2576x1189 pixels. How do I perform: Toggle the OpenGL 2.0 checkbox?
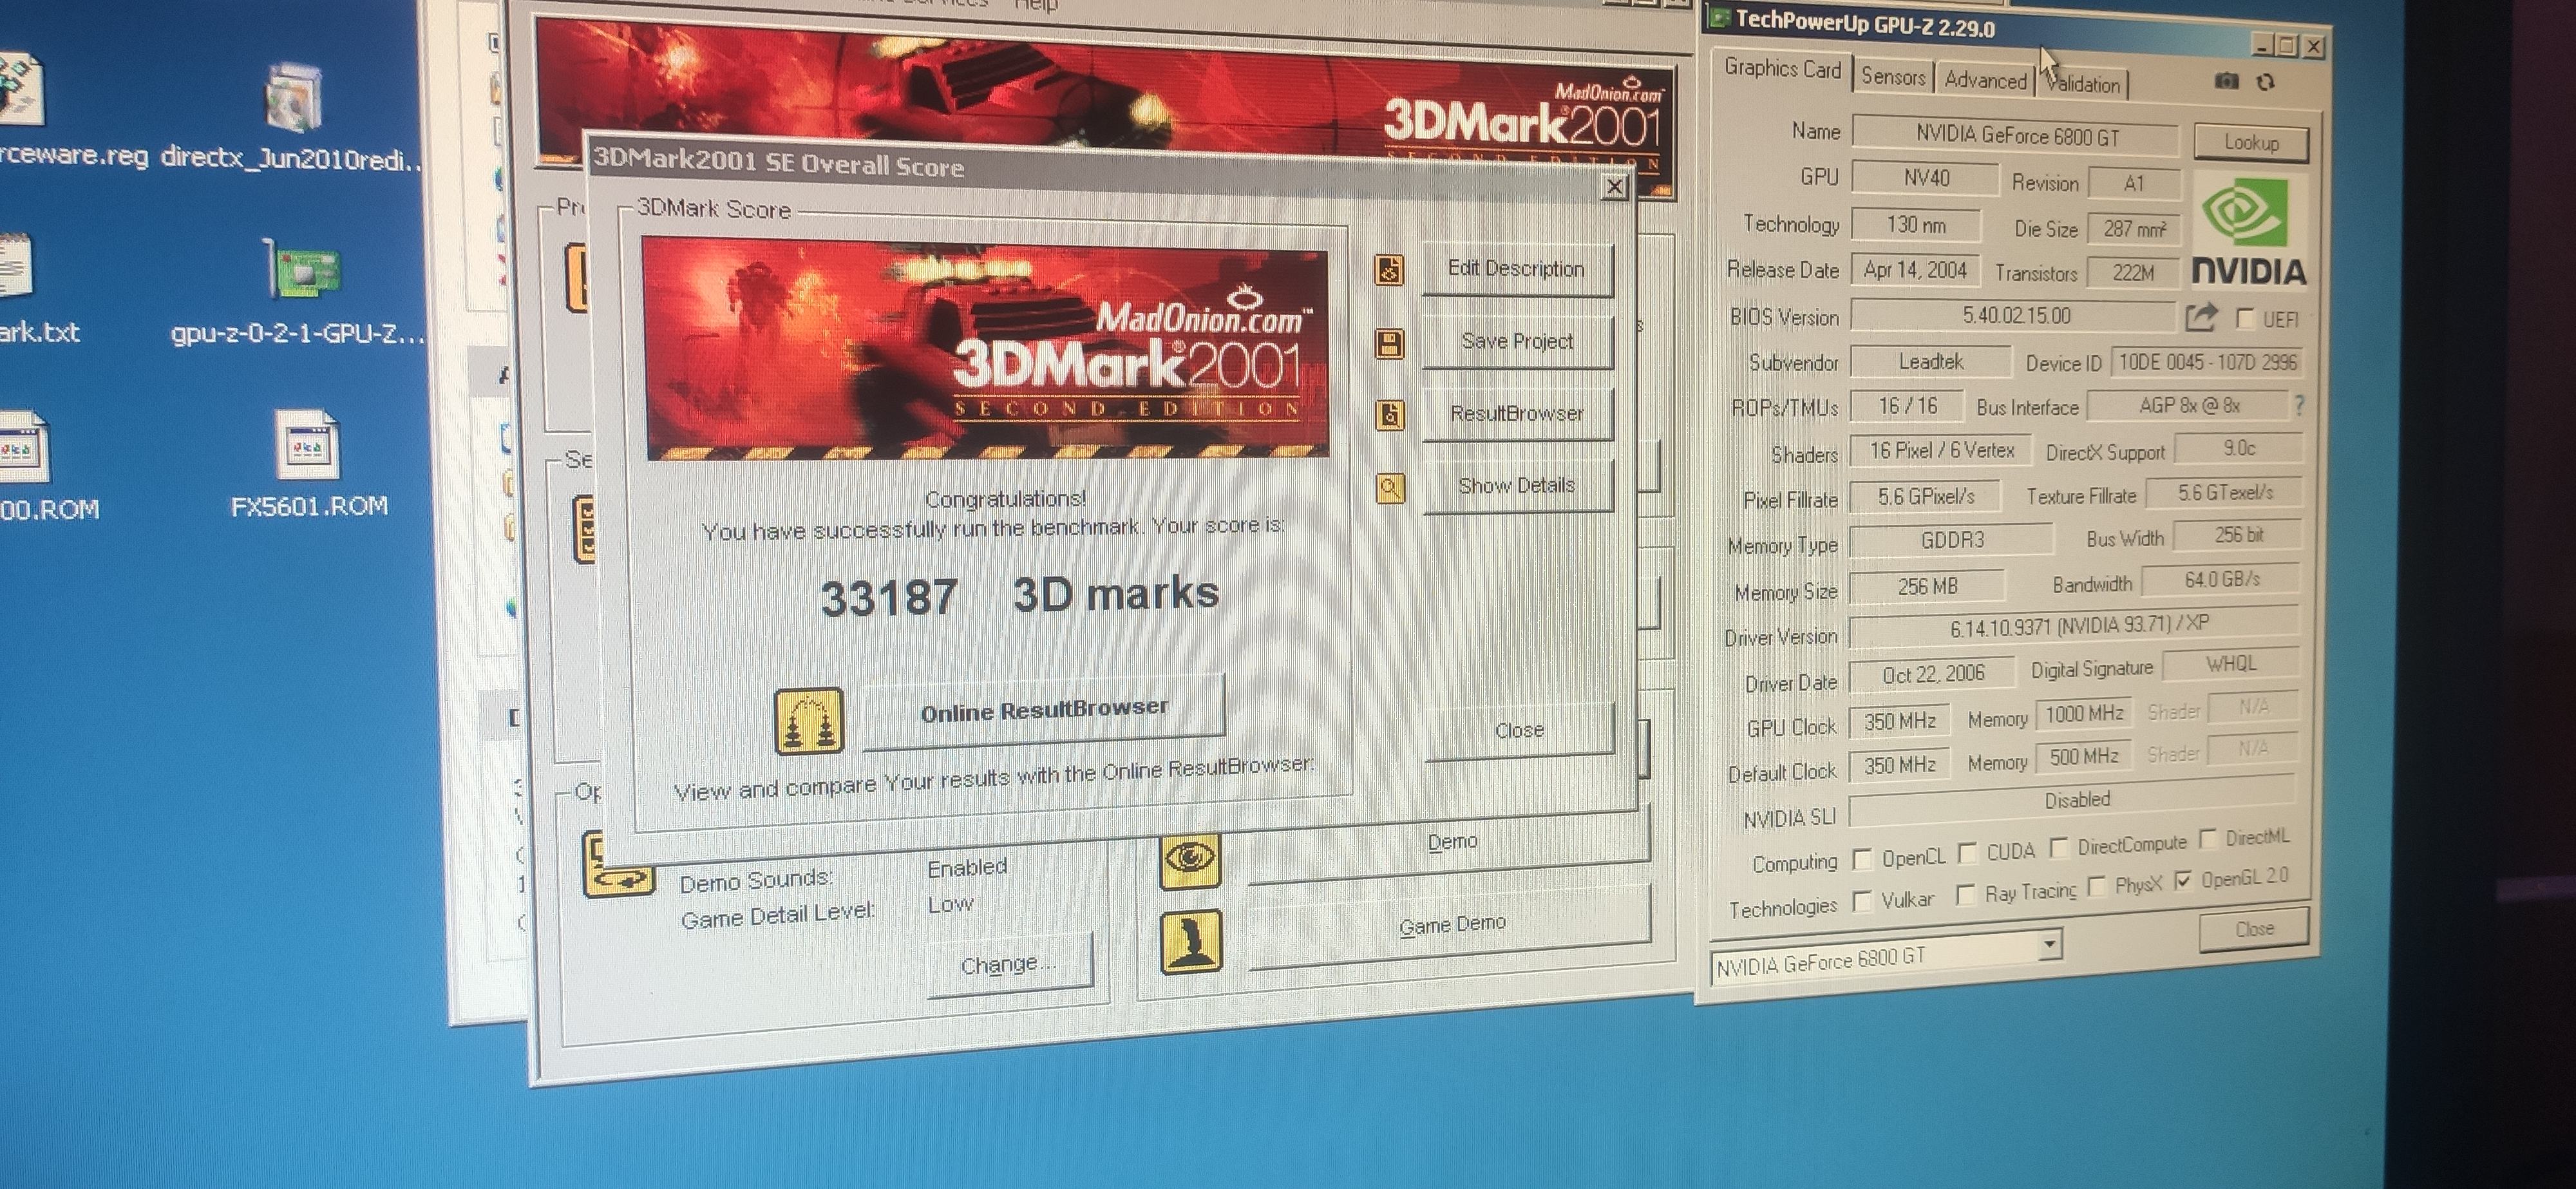click(x=2182, y=881)
